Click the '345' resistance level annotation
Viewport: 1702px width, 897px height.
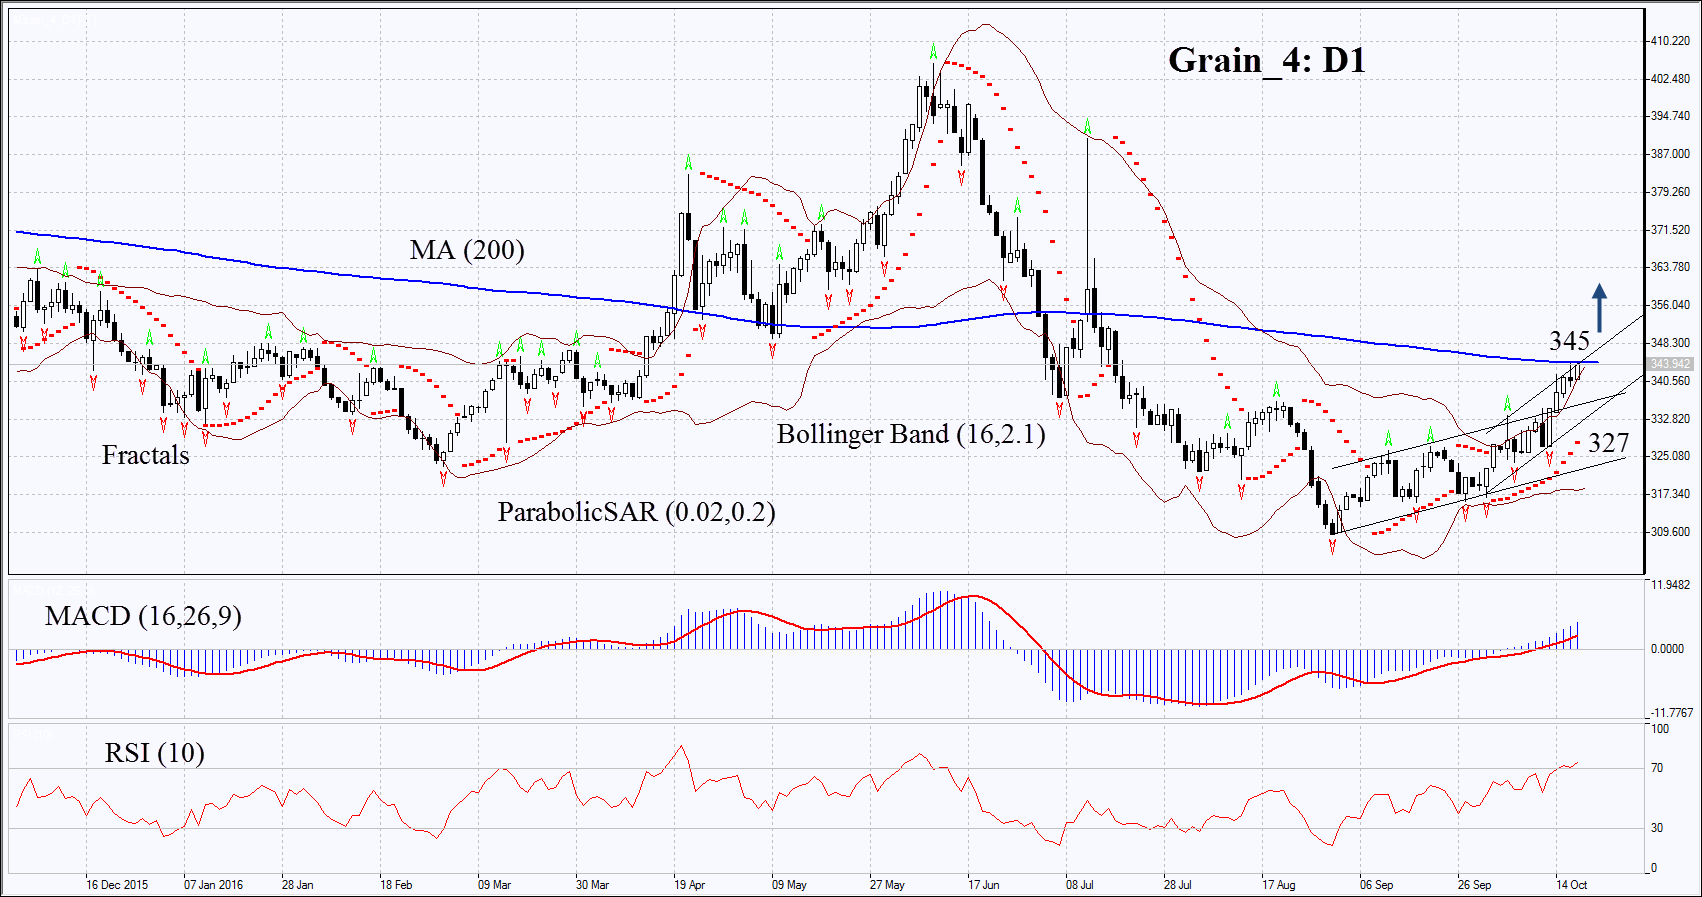tap(1569, 340)
